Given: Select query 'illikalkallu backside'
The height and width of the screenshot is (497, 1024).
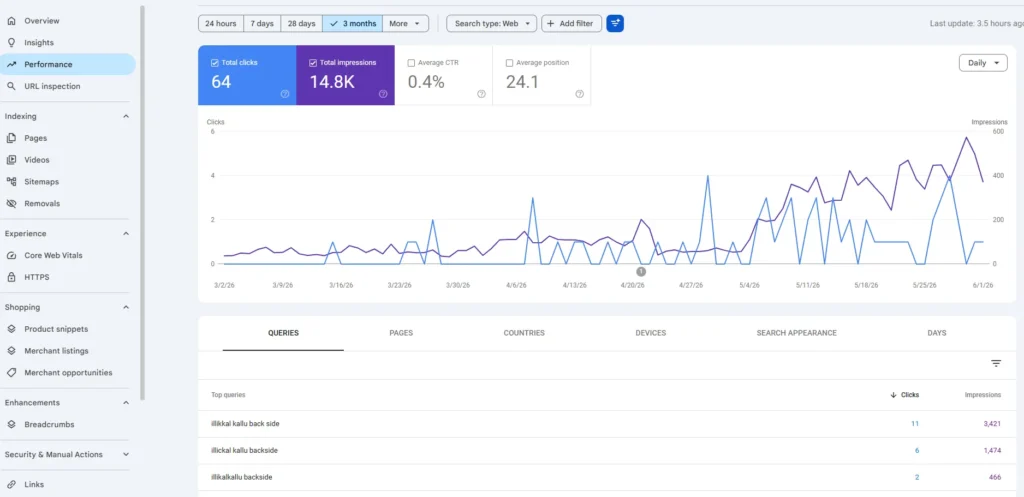Looking at the screenshot, I should click(x=242, y=477).
